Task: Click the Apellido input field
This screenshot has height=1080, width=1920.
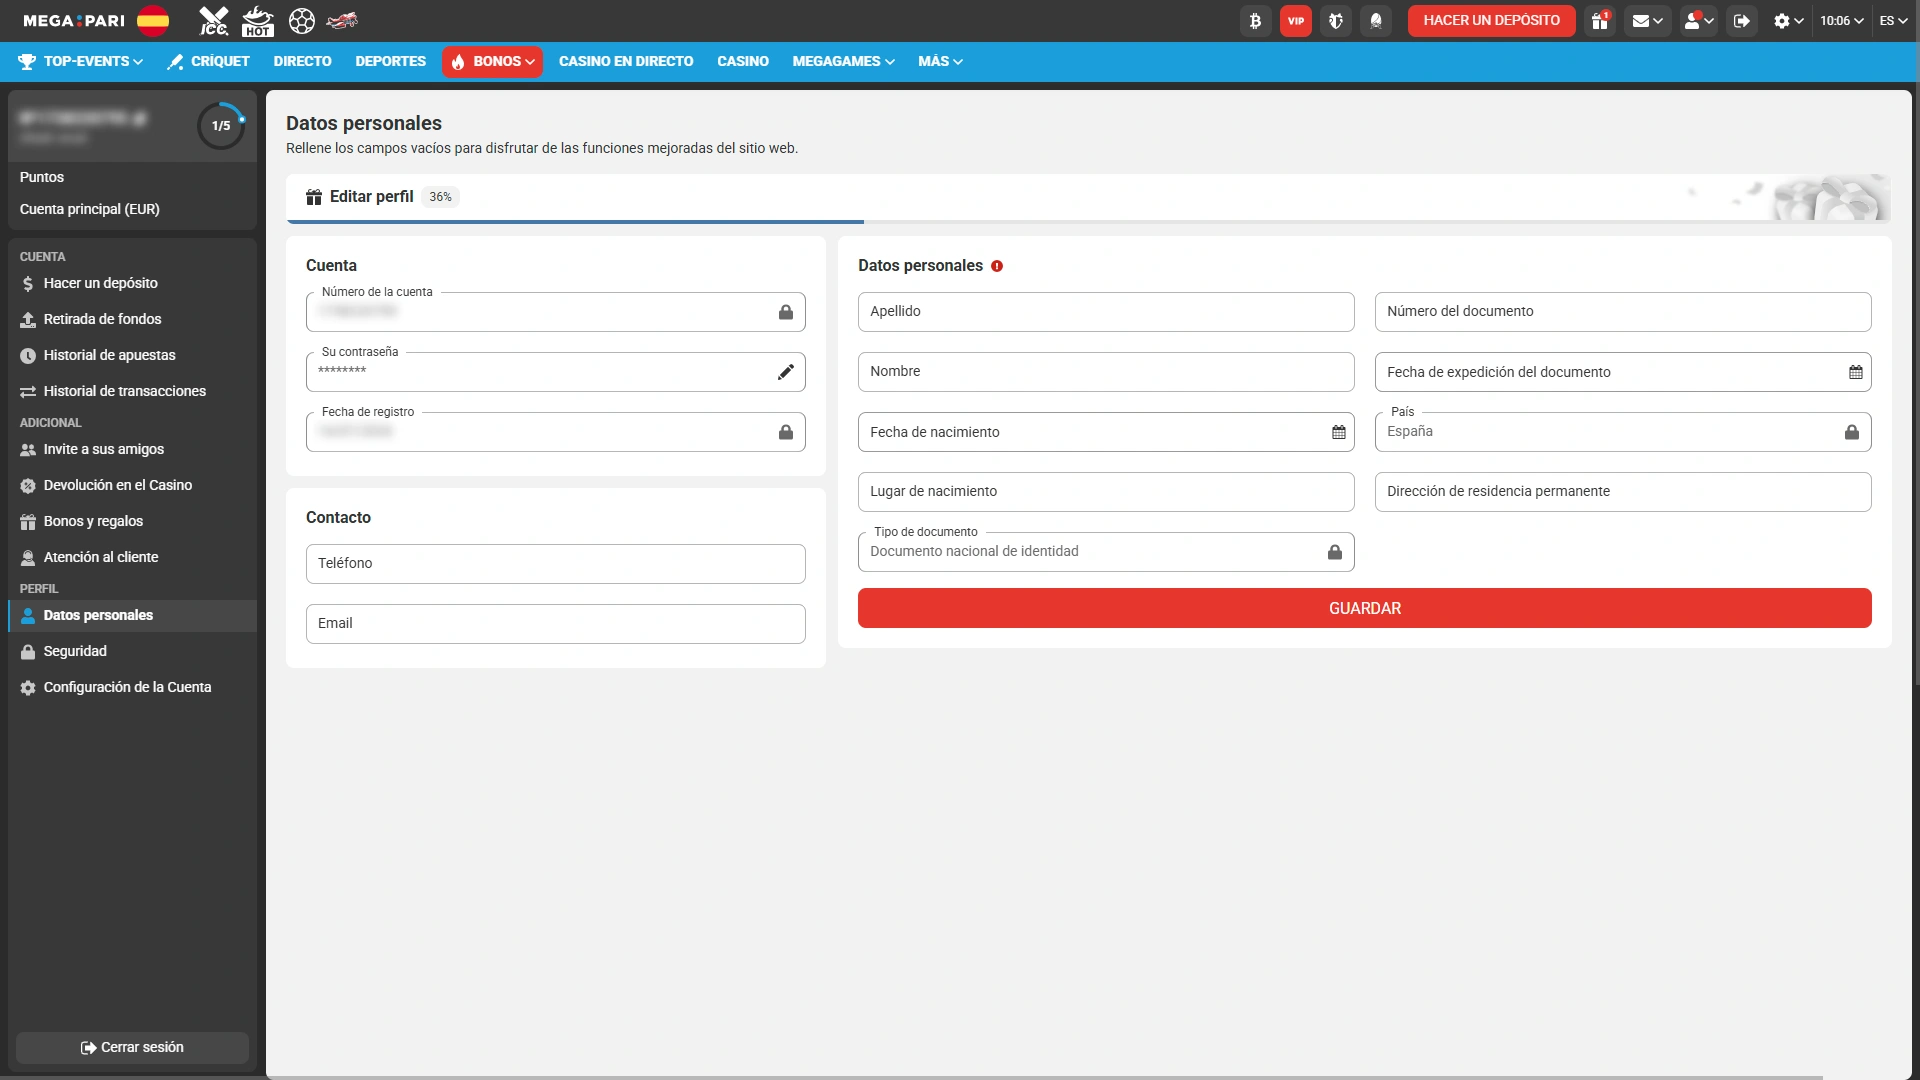Action: point(1106,312)
